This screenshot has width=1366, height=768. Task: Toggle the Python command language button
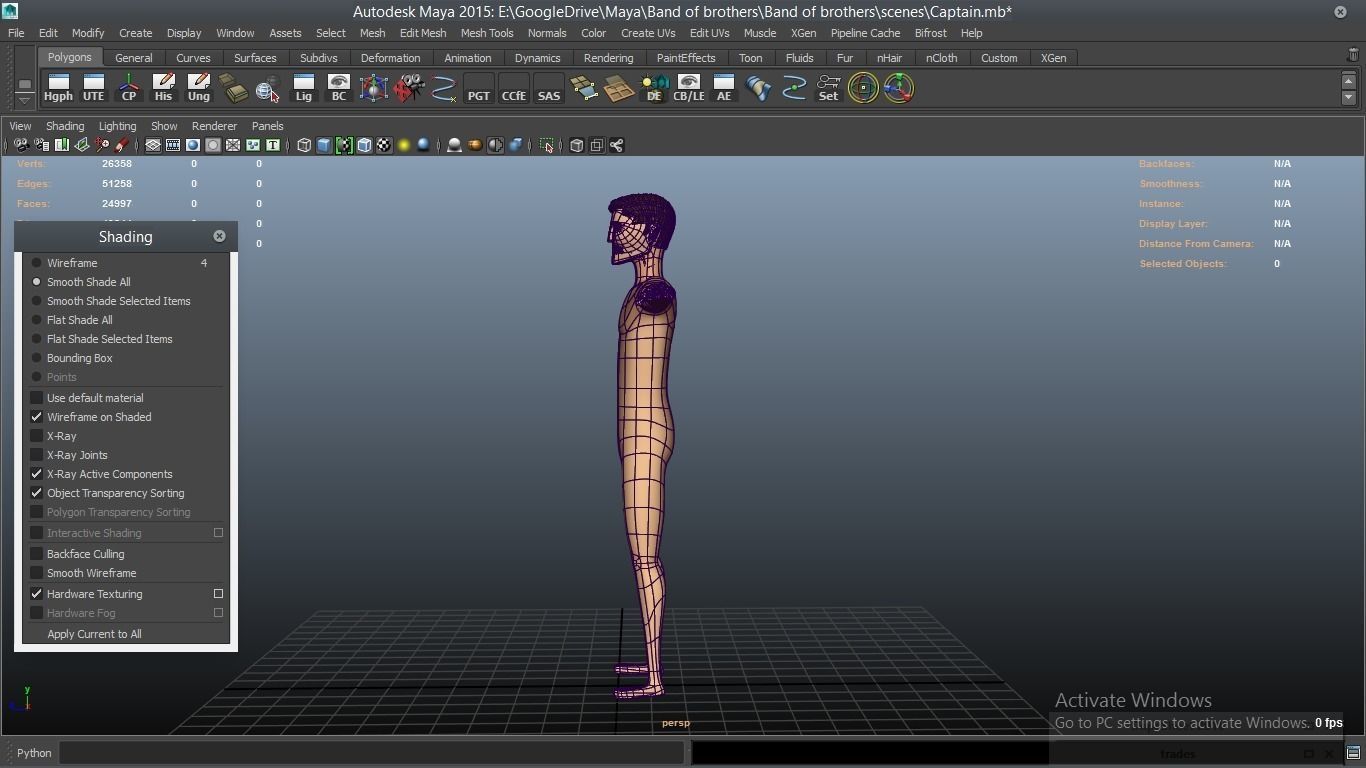34,753
